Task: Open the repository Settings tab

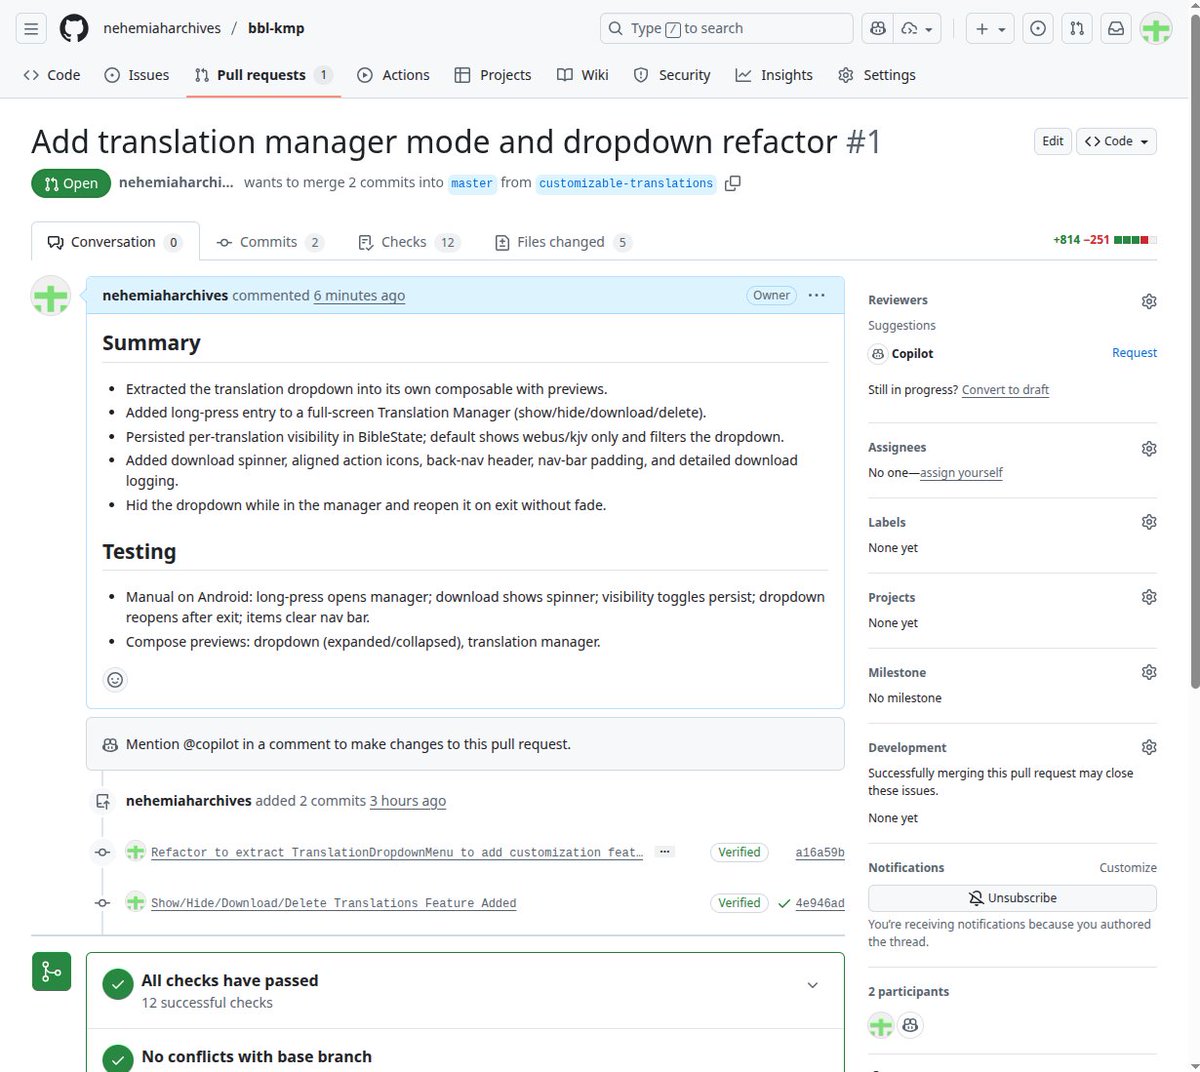Action: coord(877,75)
